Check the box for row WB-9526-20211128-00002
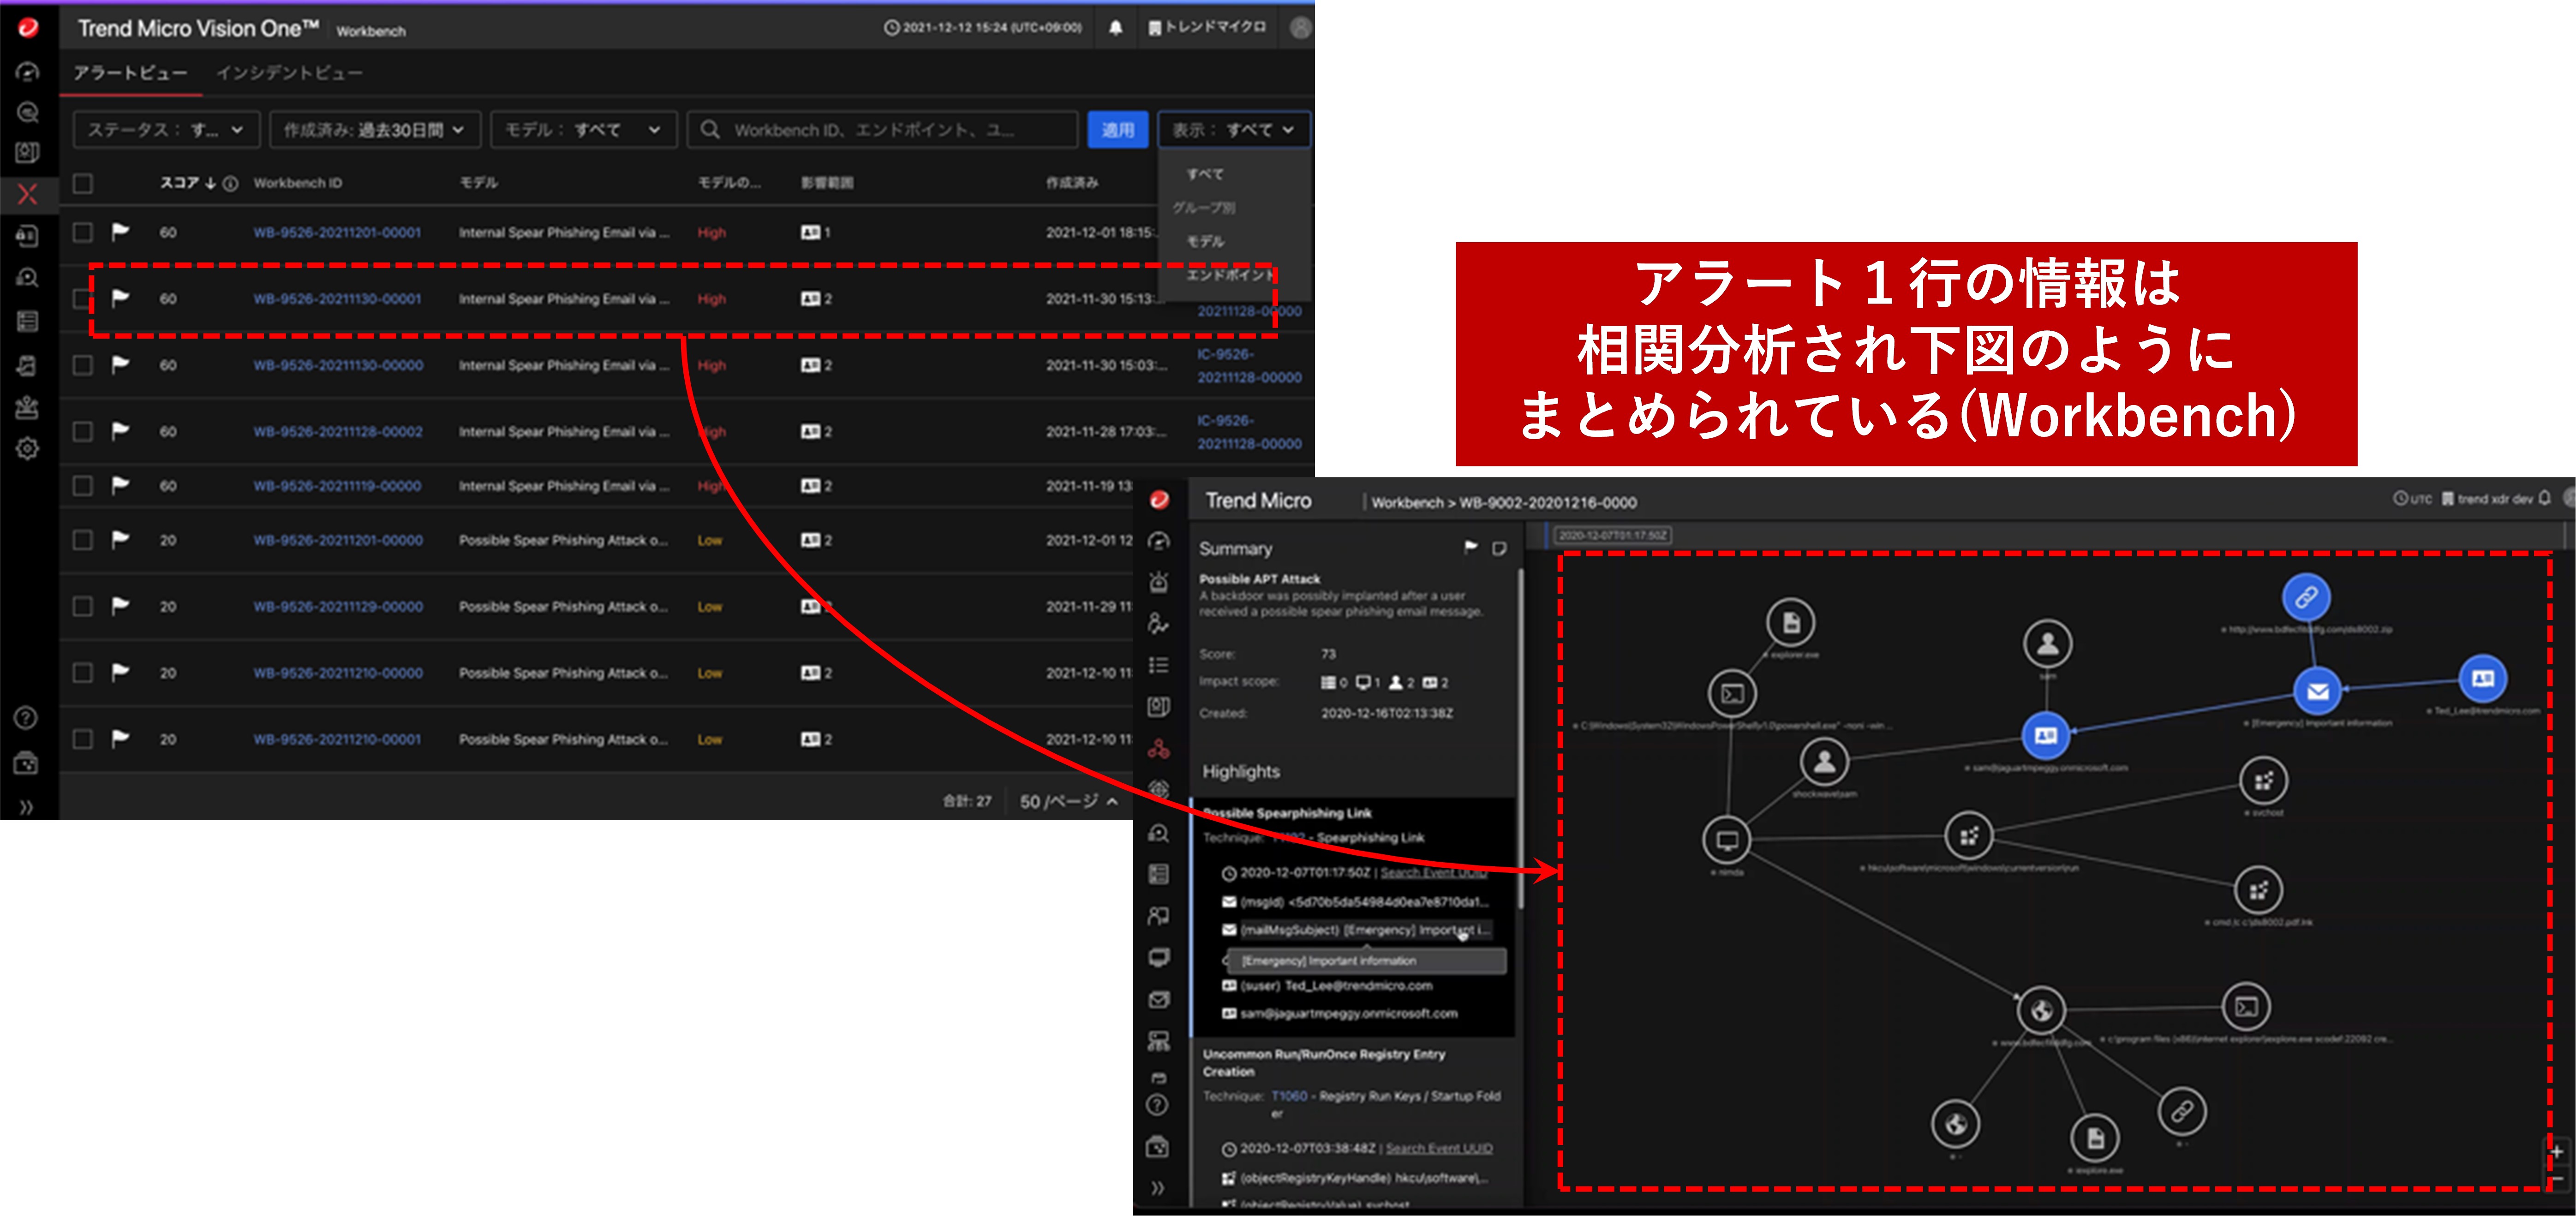This screenshot has width=2576, height=1216. tap(83, 431)
